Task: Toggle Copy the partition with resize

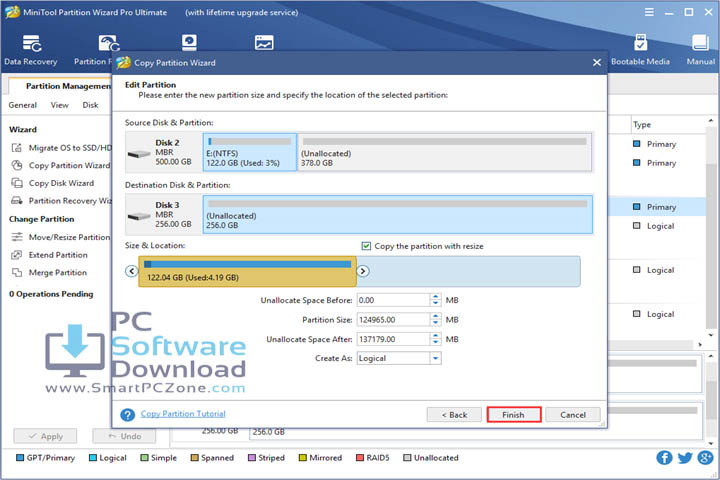Action: tap(366, 246)
